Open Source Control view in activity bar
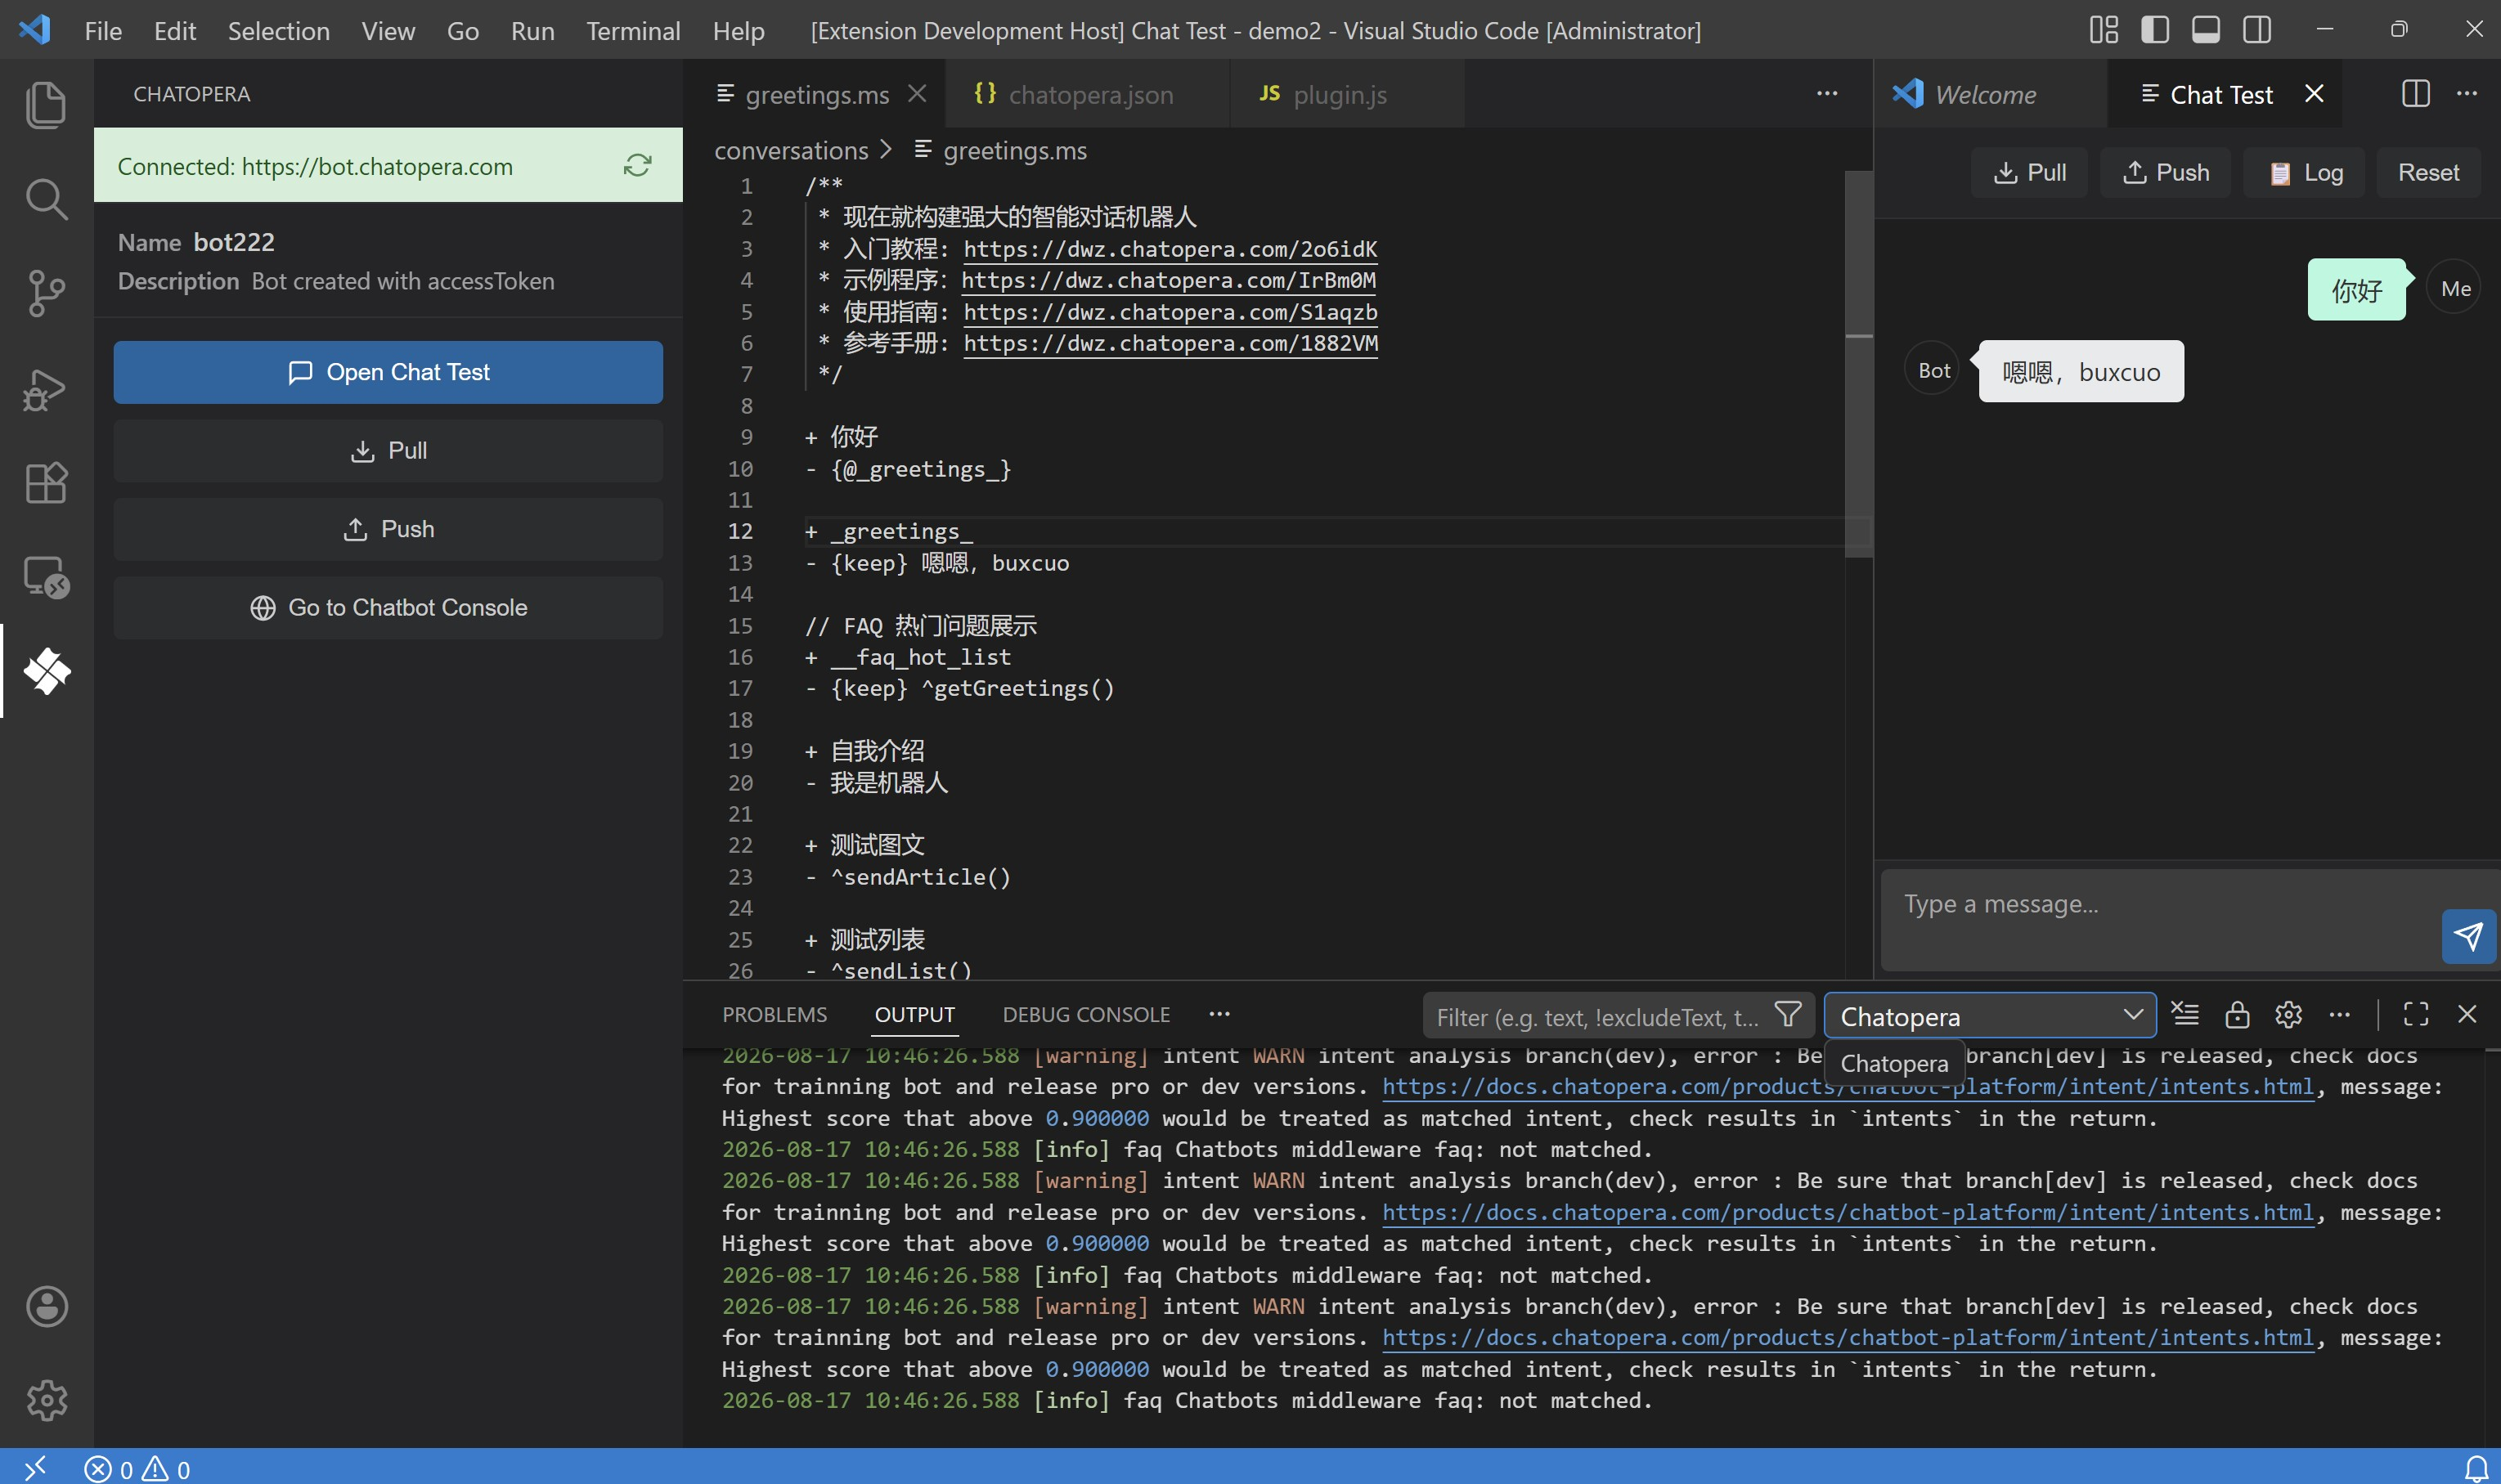Image resolution: width=2501 pixels, height=1484 pixels. coord(46,293)
